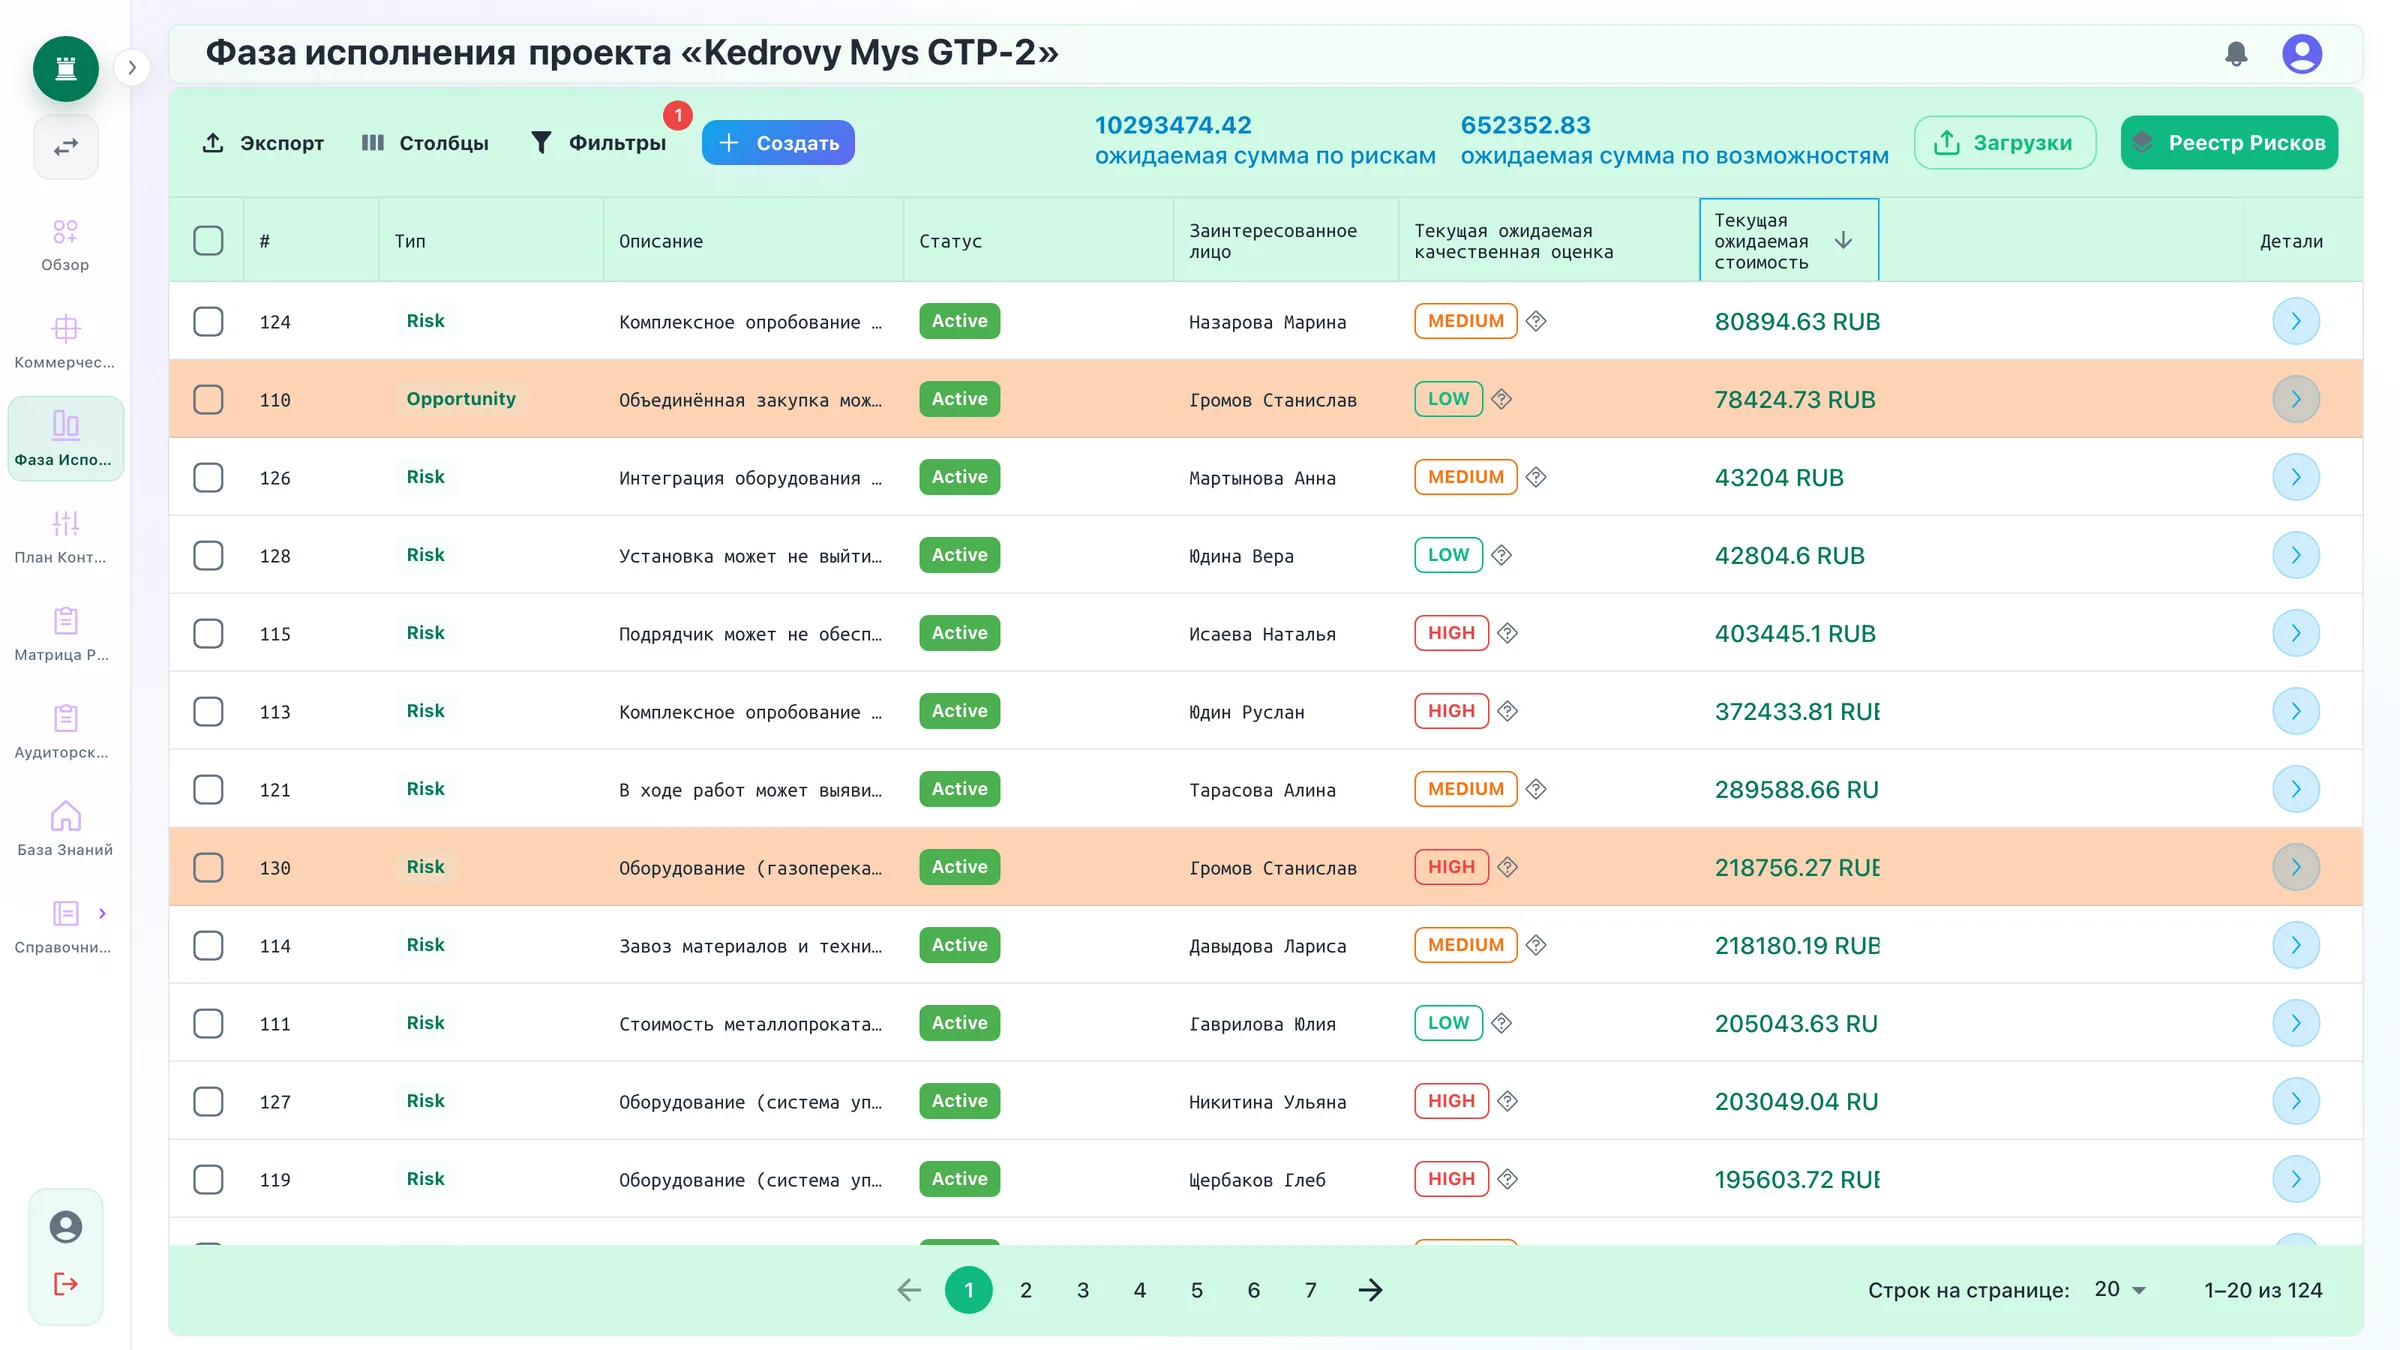The height and width of the screenshot is (1350, 2400).
Task: Open details chevron for row 121
Action: [x=2296, y=789]
